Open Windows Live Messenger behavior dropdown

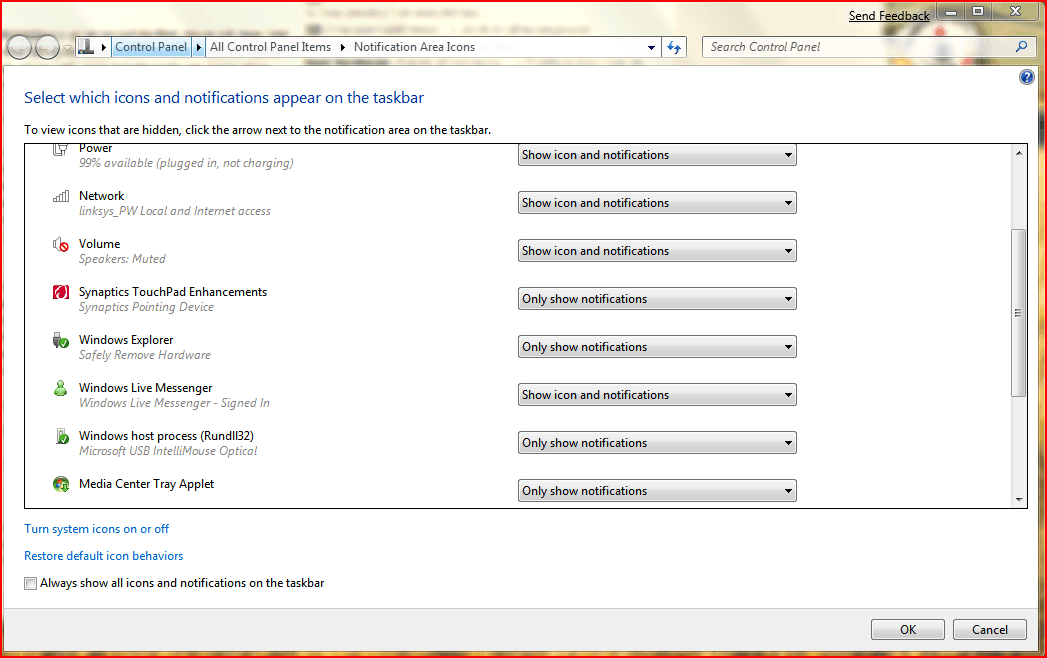tap(657, 395)
